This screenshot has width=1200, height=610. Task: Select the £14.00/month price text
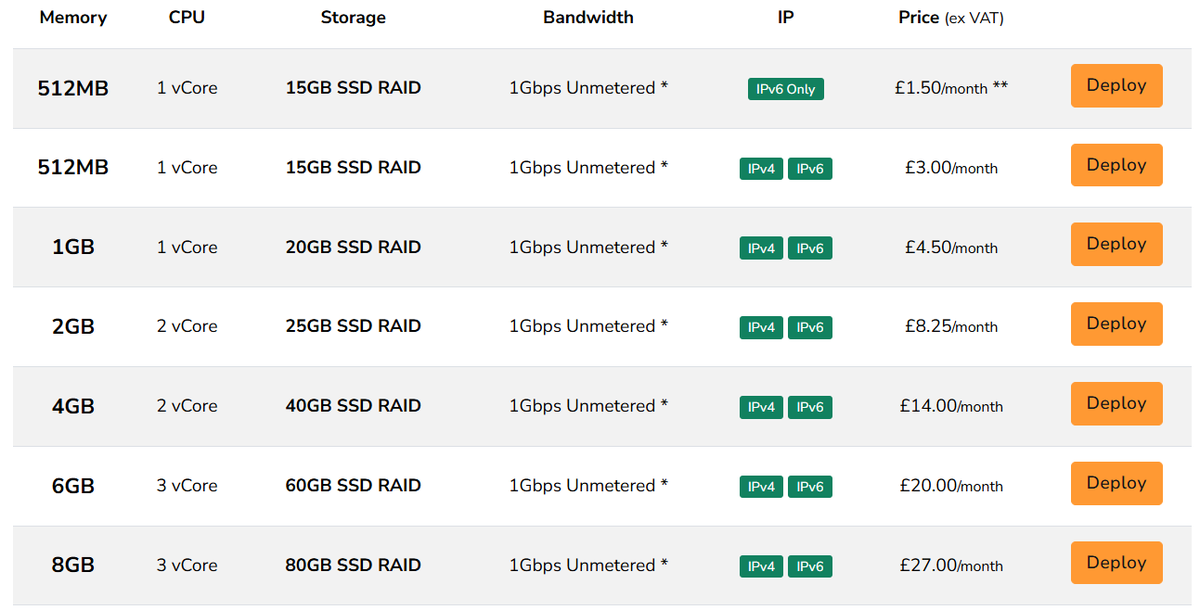pos(951,406)
